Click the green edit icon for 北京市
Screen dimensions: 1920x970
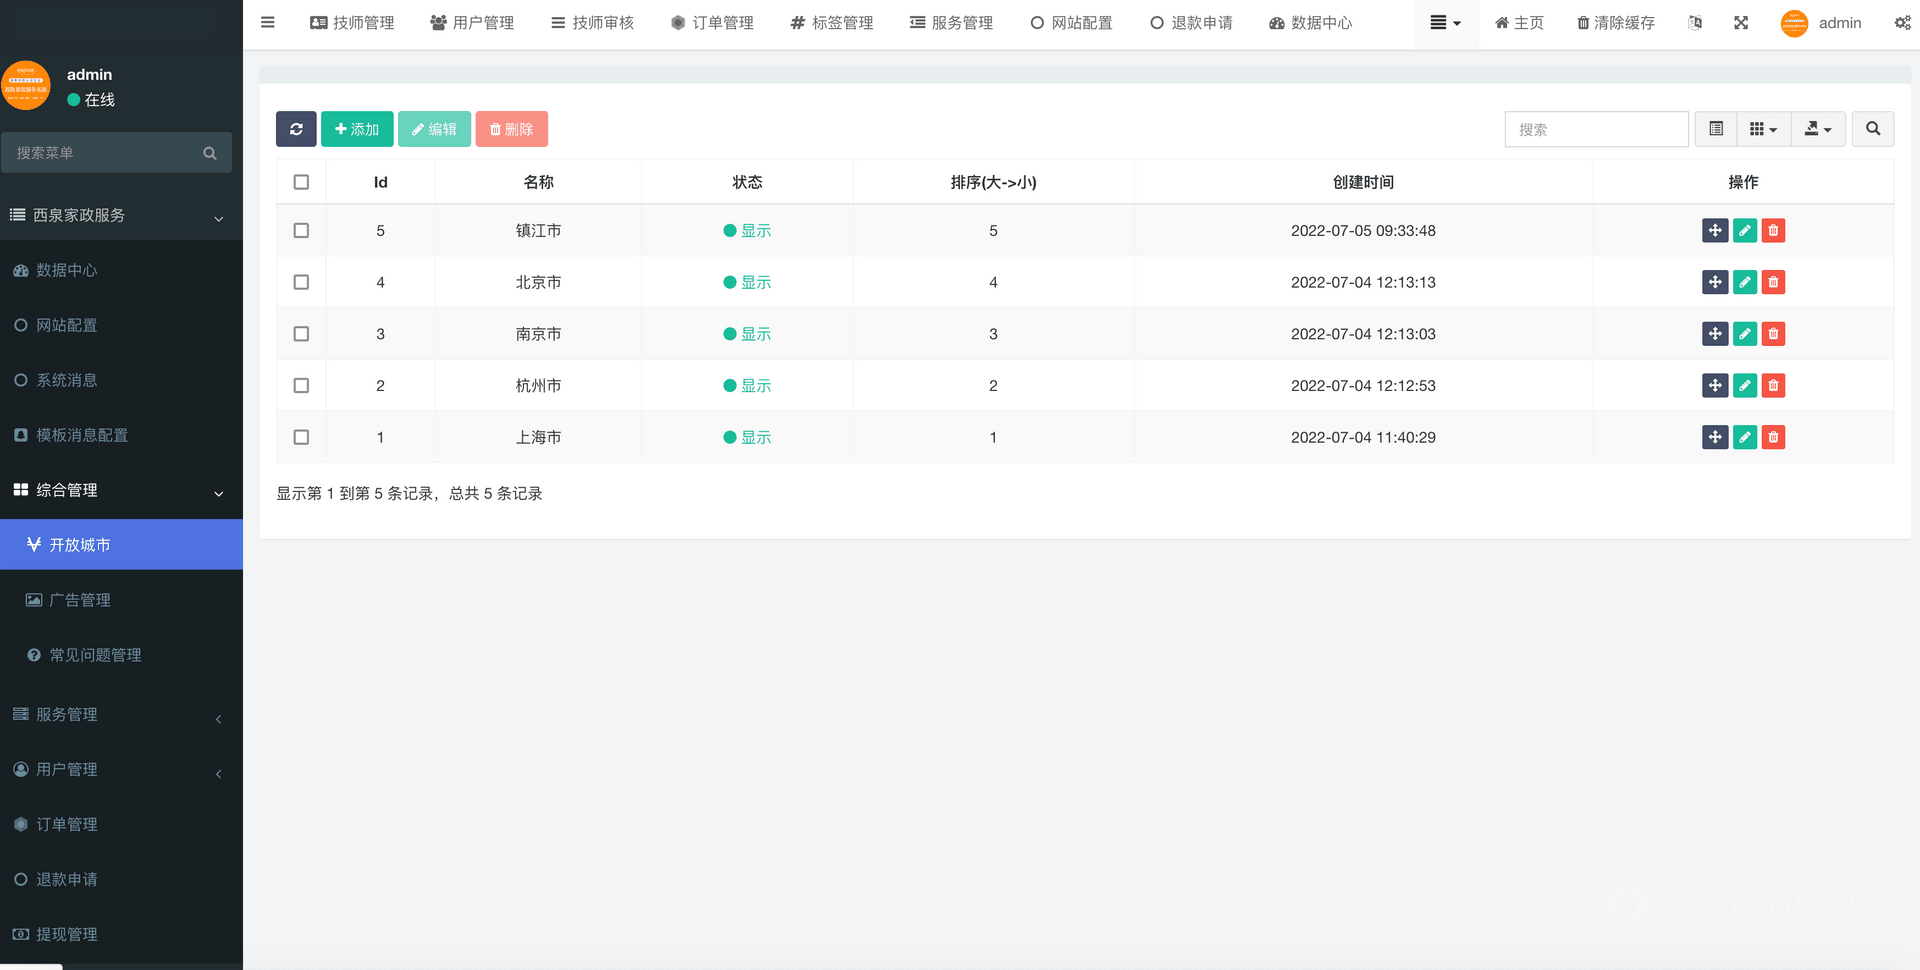point(1744,283)
